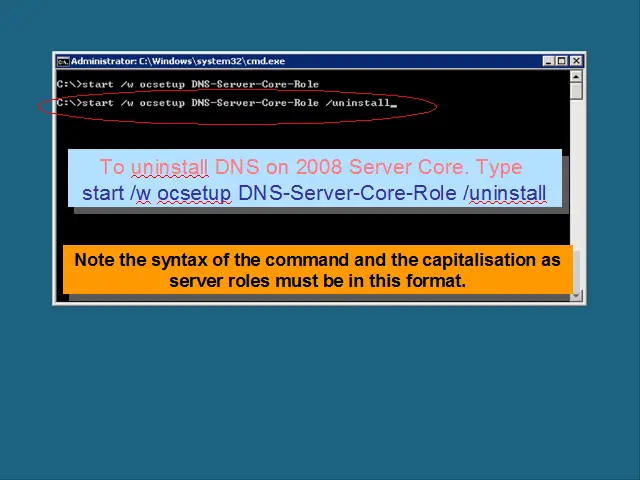
Task: Click the cmd.exe title bar text
Action: (178, 61)
